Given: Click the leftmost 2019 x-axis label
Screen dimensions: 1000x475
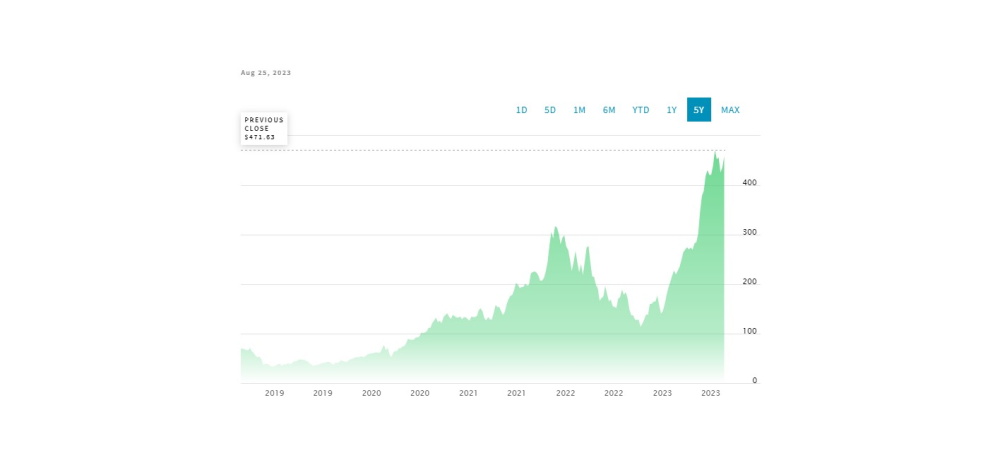Looking at the screenshot, I should [274, 393].
